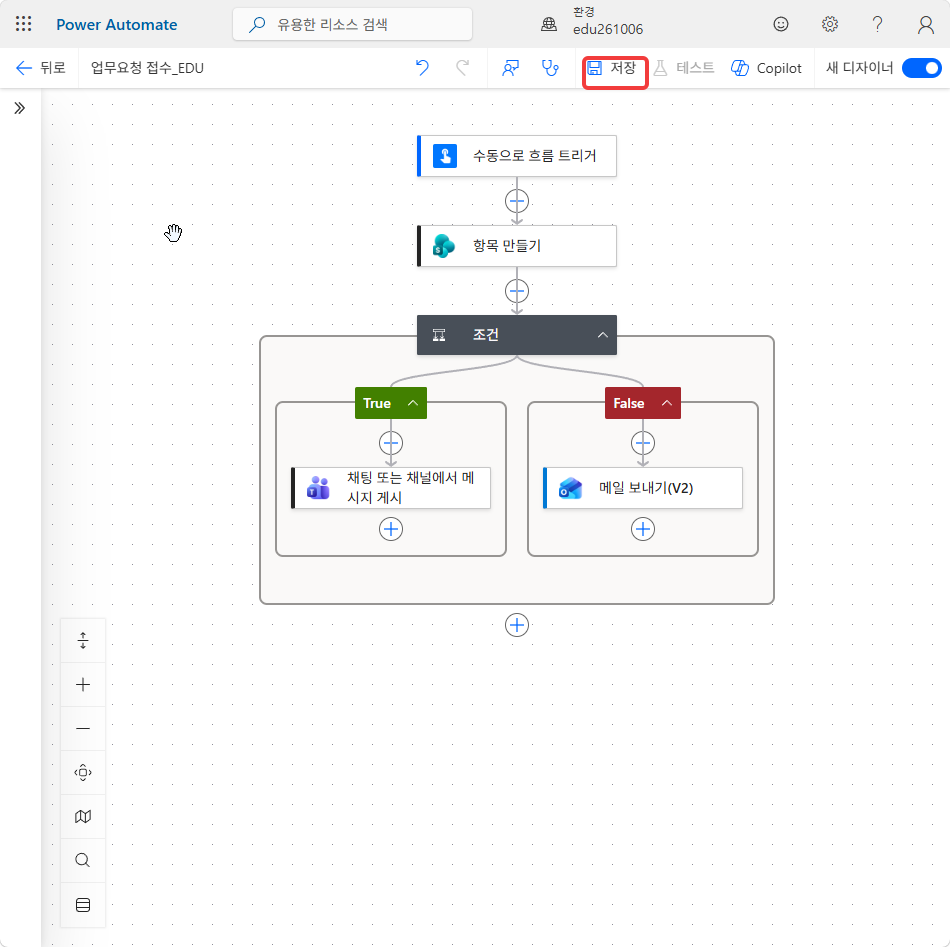Add a step below the condition block
950x947 pixels.
tap(517, 625)
